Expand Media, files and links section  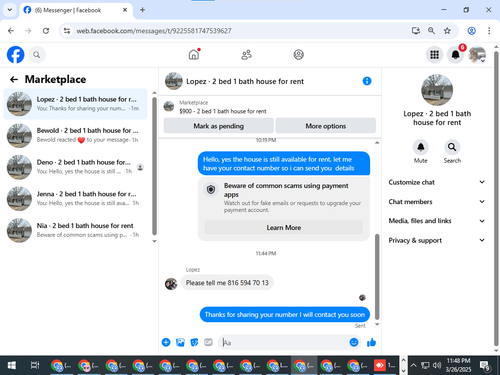click(437, 221)
